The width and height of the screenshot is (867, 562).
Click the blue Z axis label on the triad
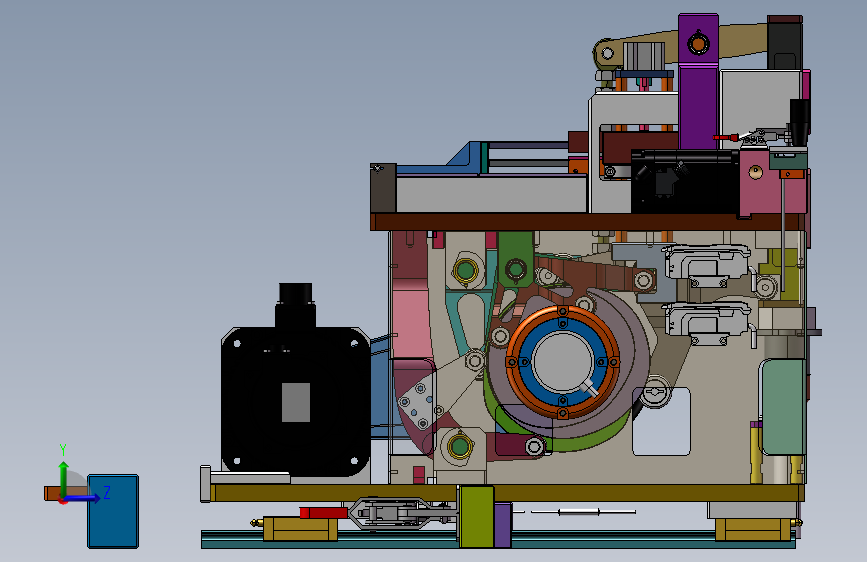pos(107,492)
